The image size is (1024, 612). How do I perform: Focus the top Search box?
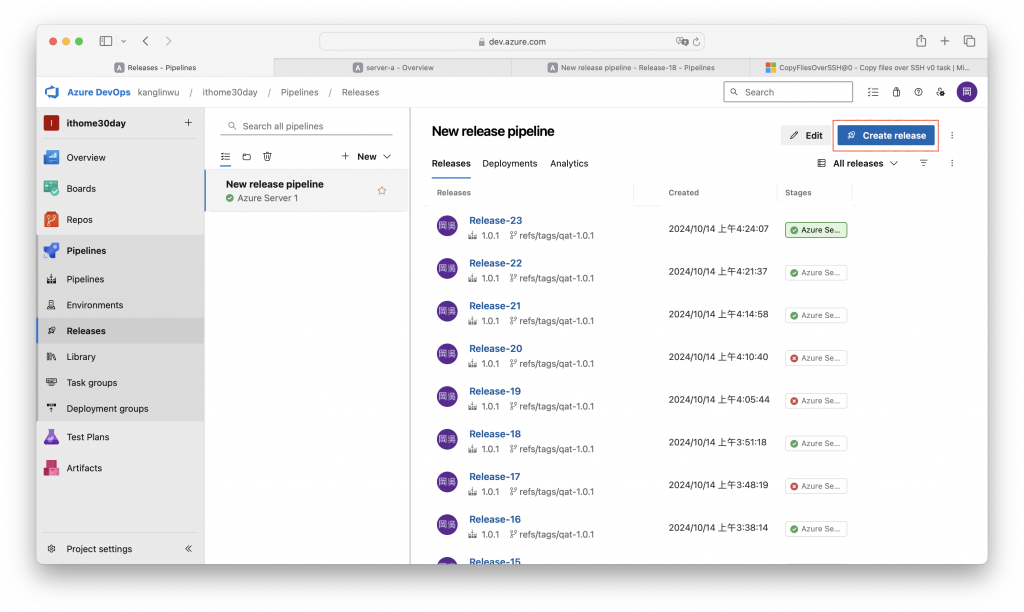(788, 92)
